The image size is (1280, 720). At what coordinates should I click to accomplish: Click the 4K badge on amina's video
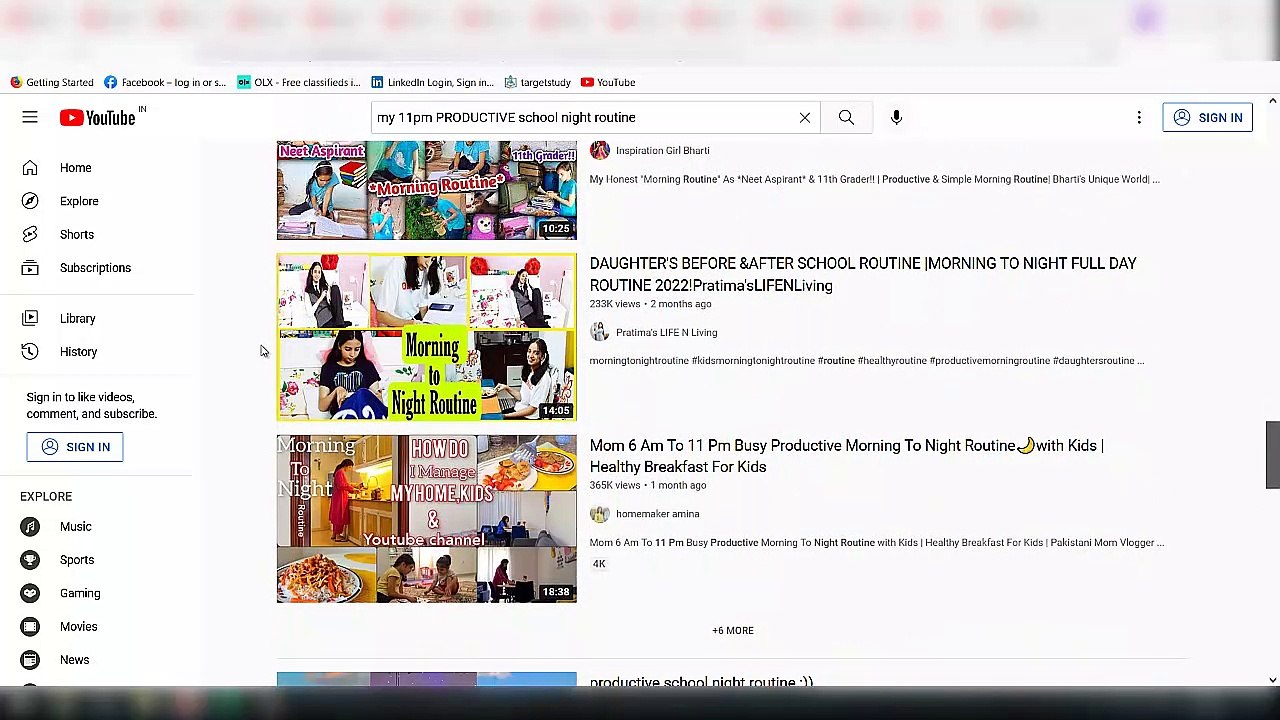pyautogui.click(x=599, y=564)
